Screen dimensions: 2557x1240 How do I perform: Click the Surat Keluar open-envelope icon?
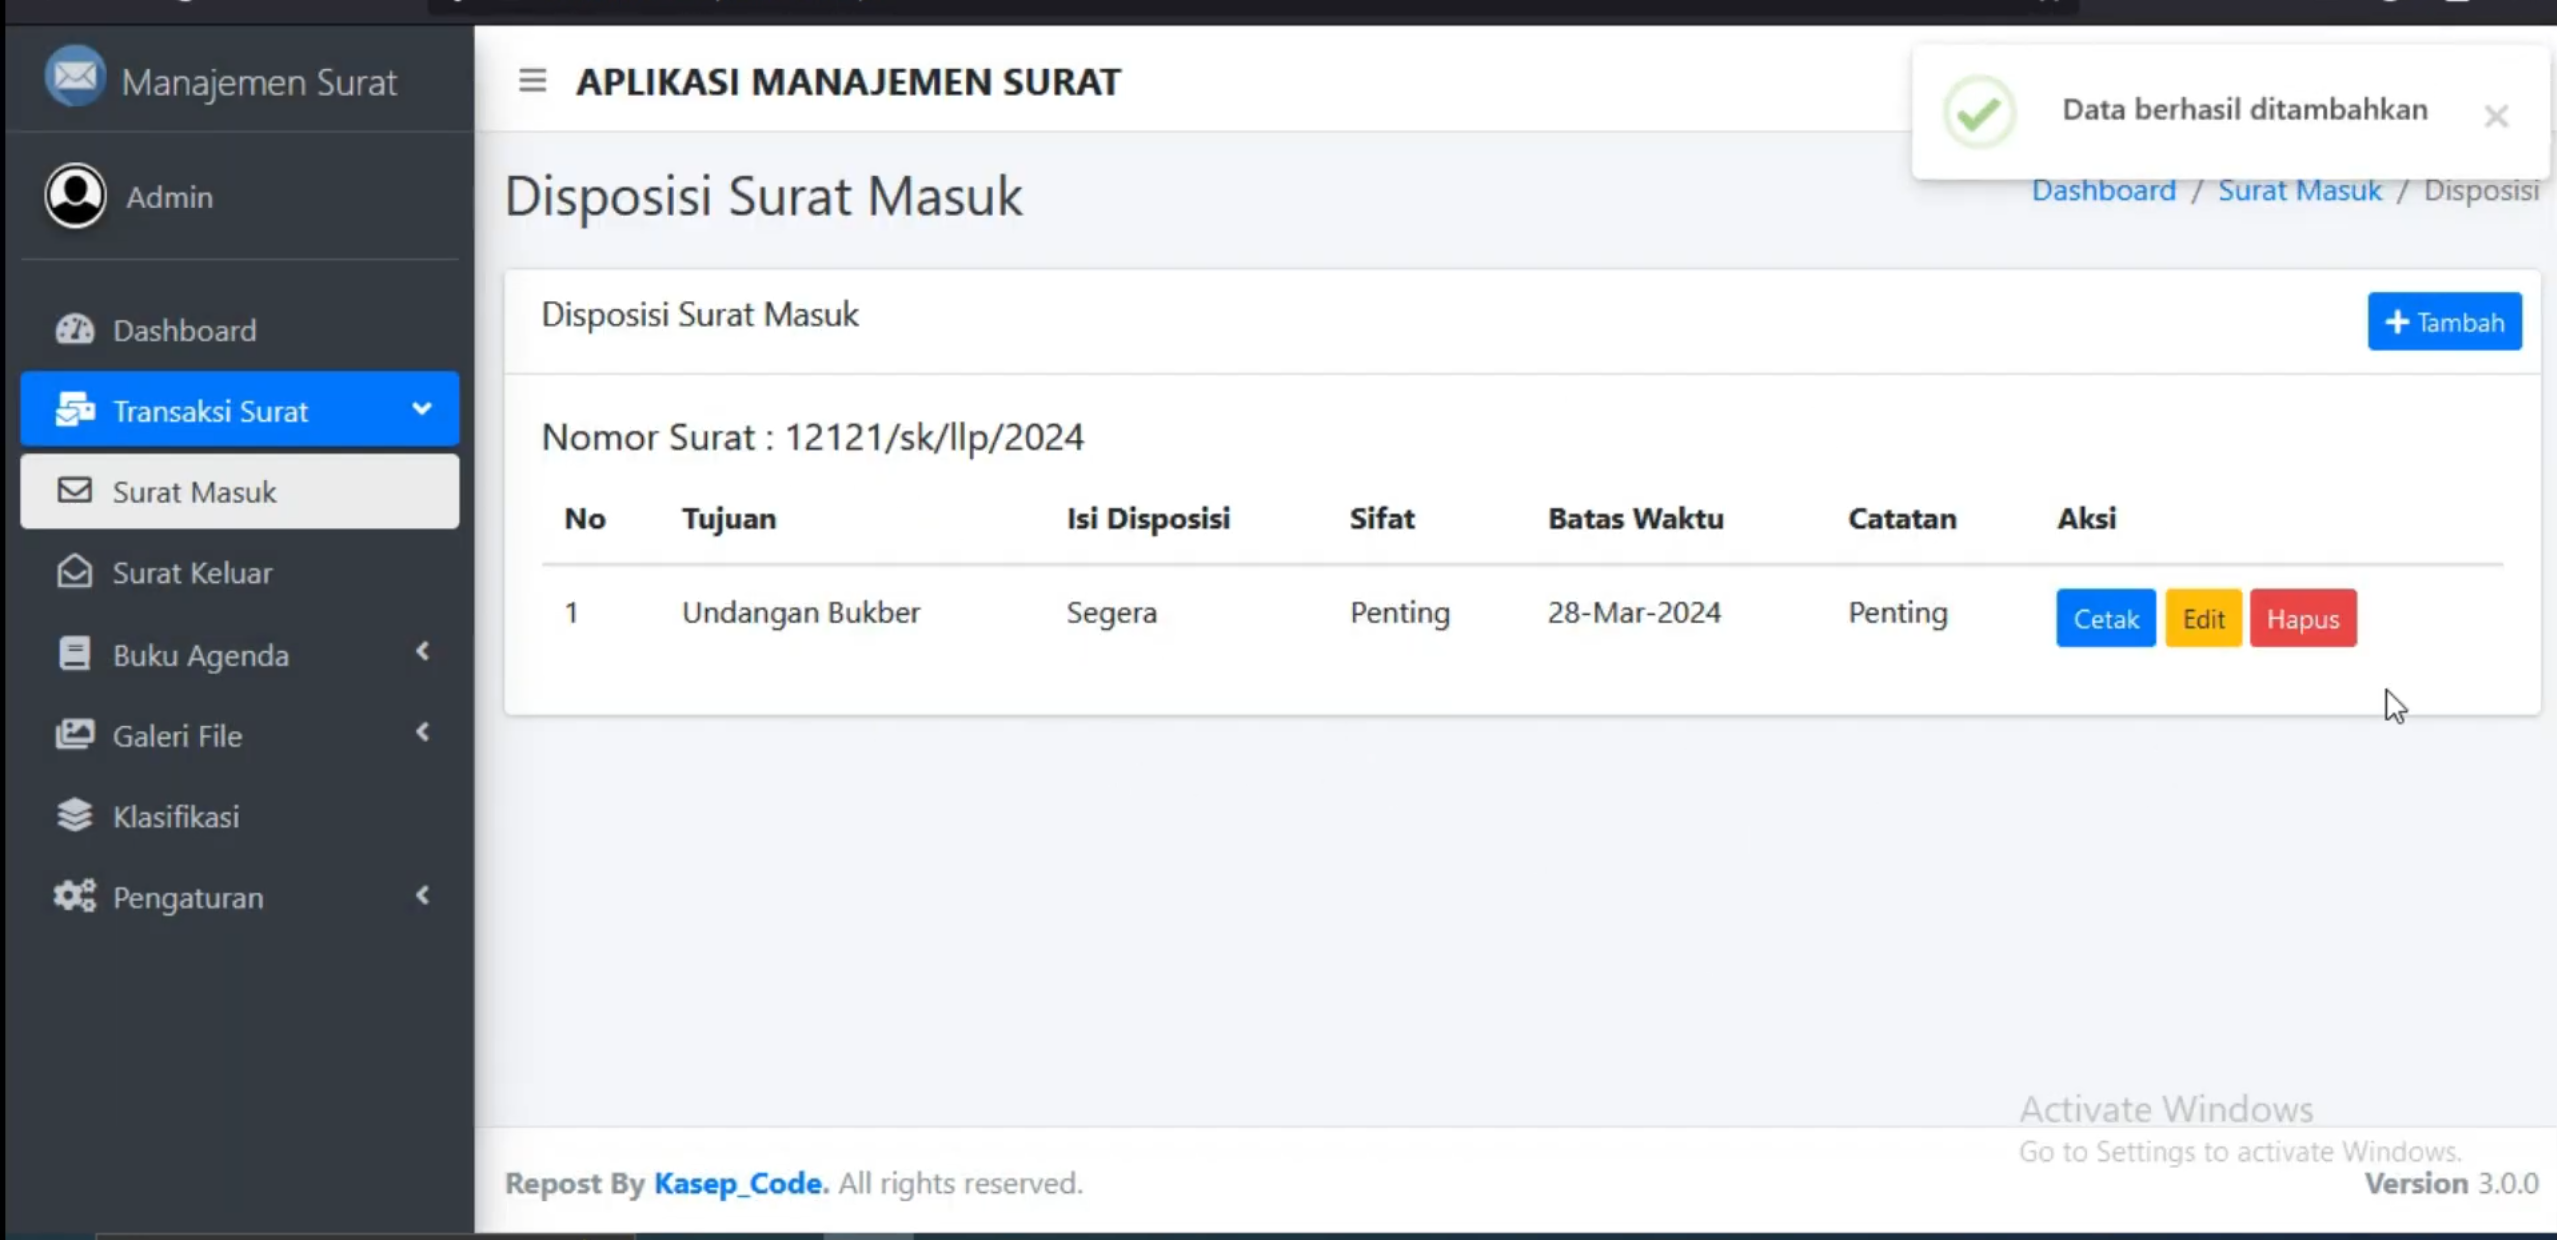74,571
